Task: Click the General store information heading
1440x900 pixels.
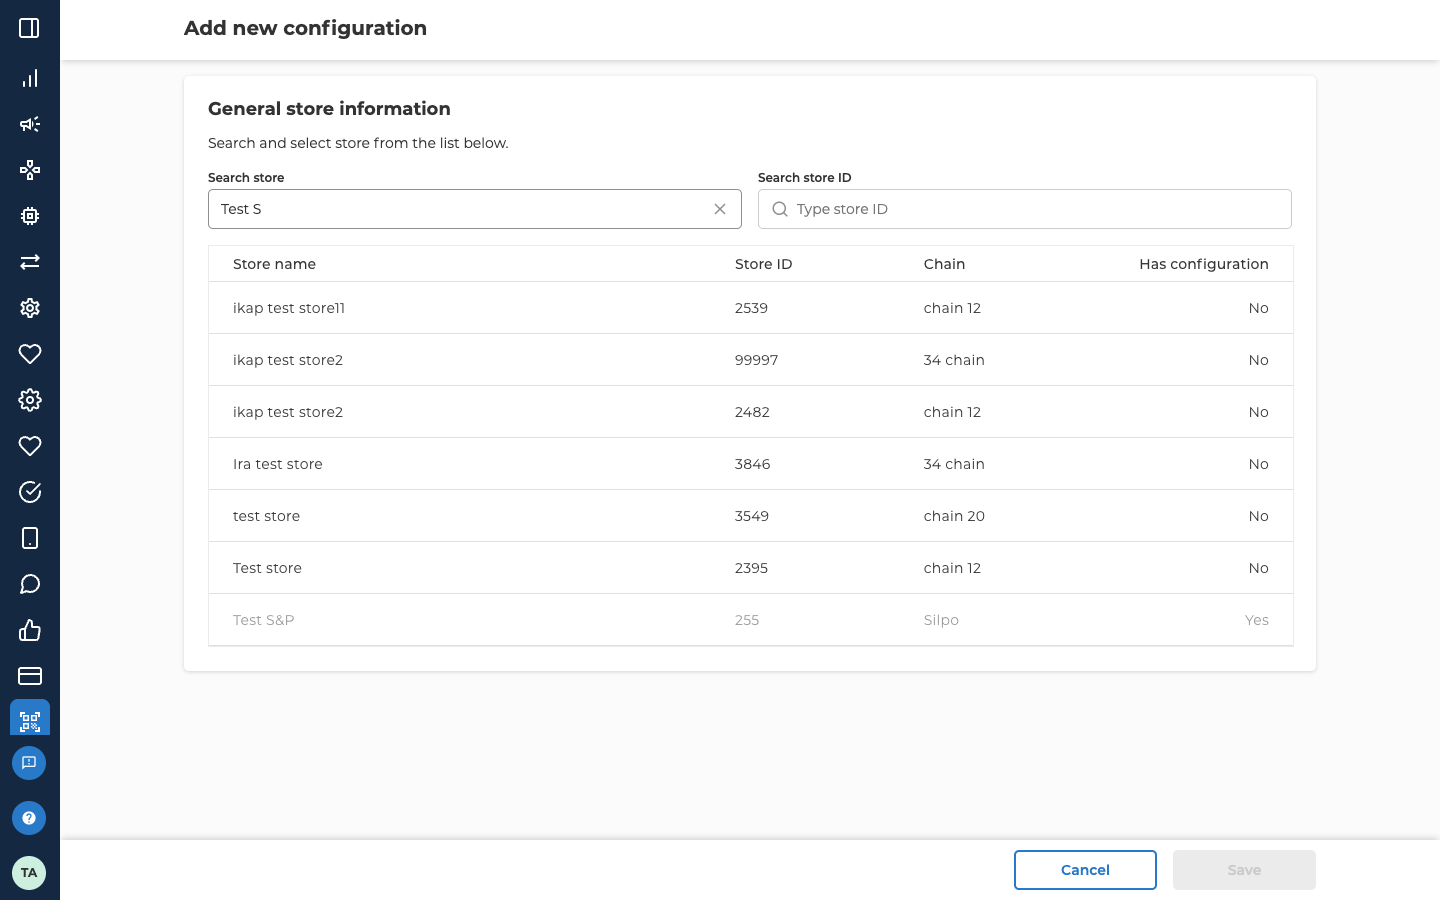Action: point(329,109)
